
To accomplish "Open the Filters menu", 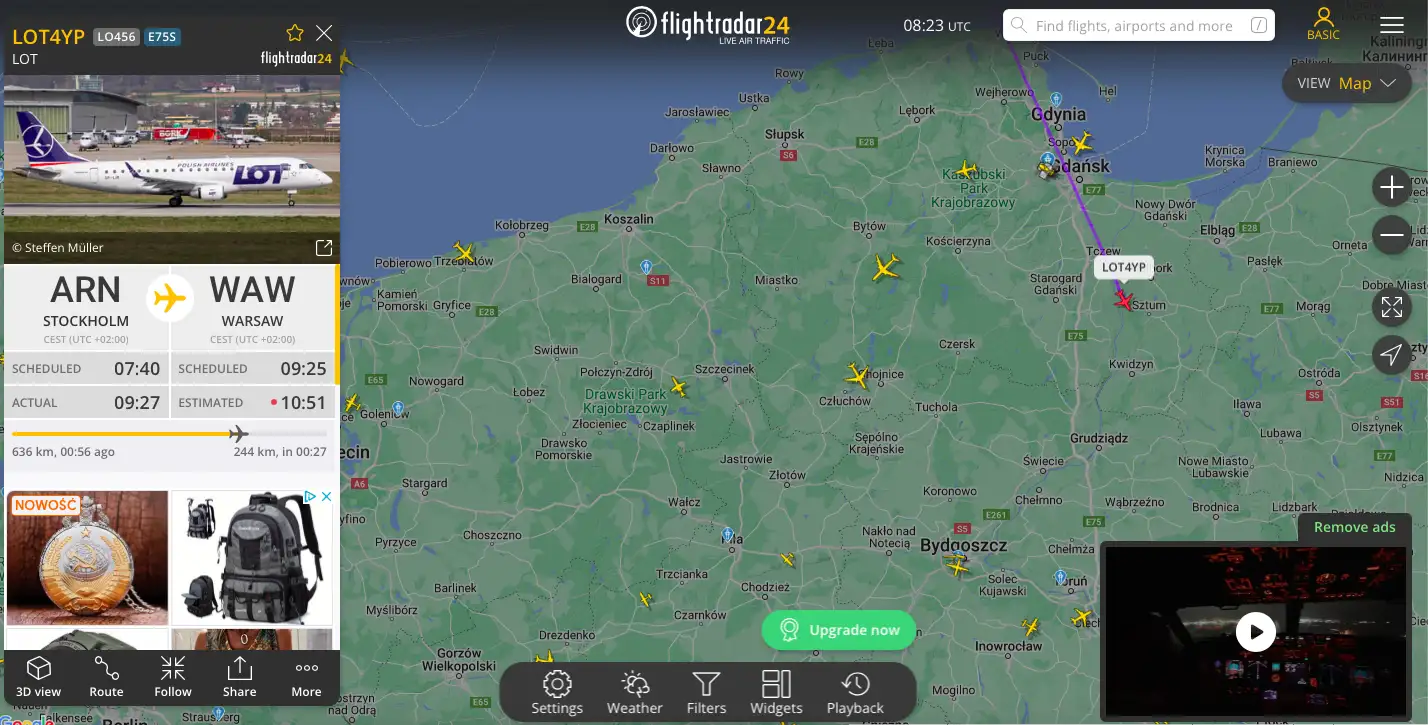I will point(706,693).
